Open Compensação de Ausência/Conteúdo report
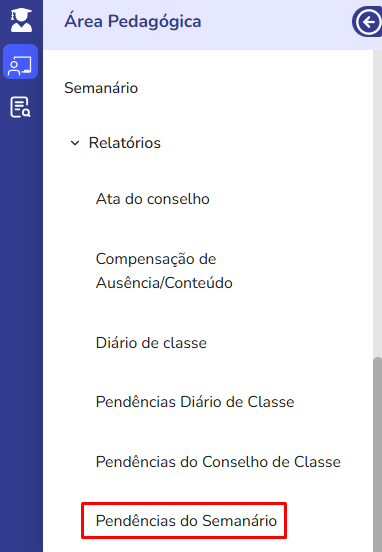The height and width of the screenshot is (552, 382). (164, 271)
